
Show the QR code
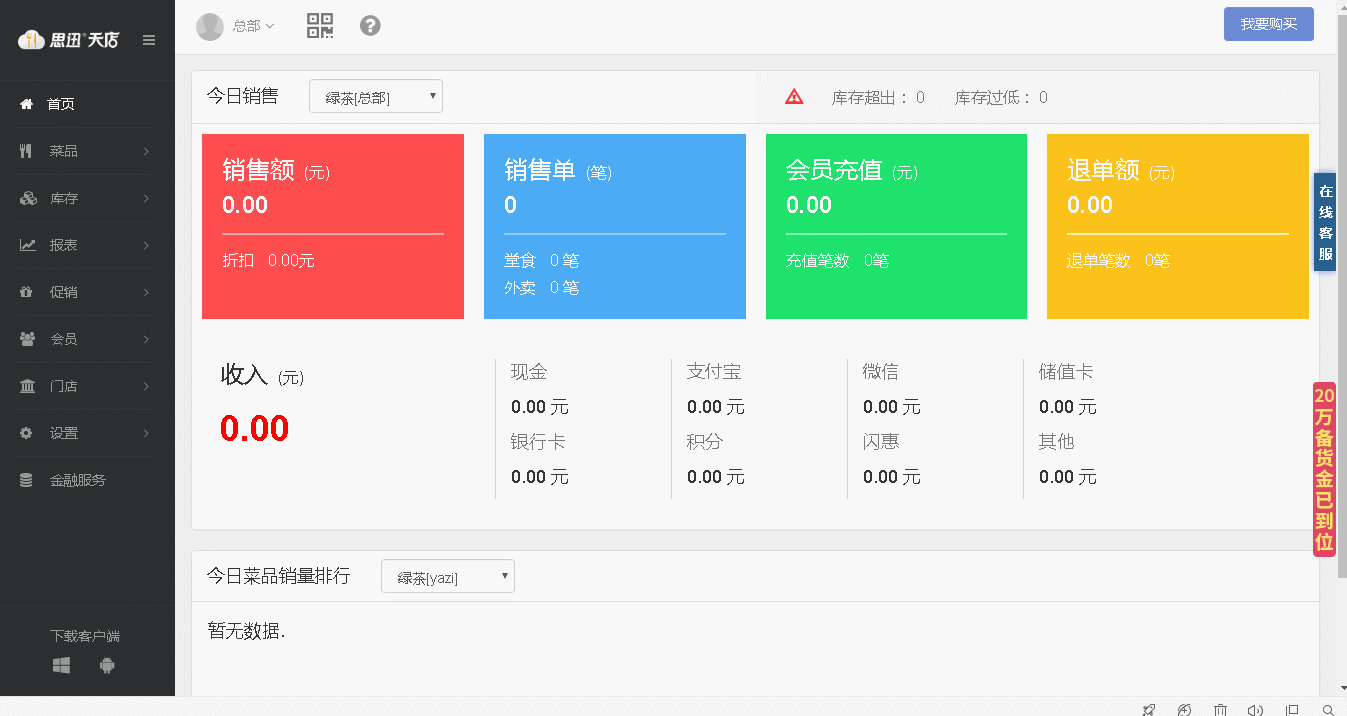tap(320, 26)
